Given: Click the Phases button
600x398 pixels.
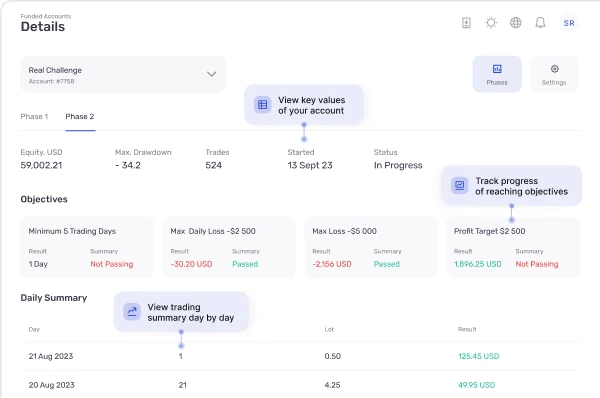Looking at the screenshot, I should click(497, 74).
